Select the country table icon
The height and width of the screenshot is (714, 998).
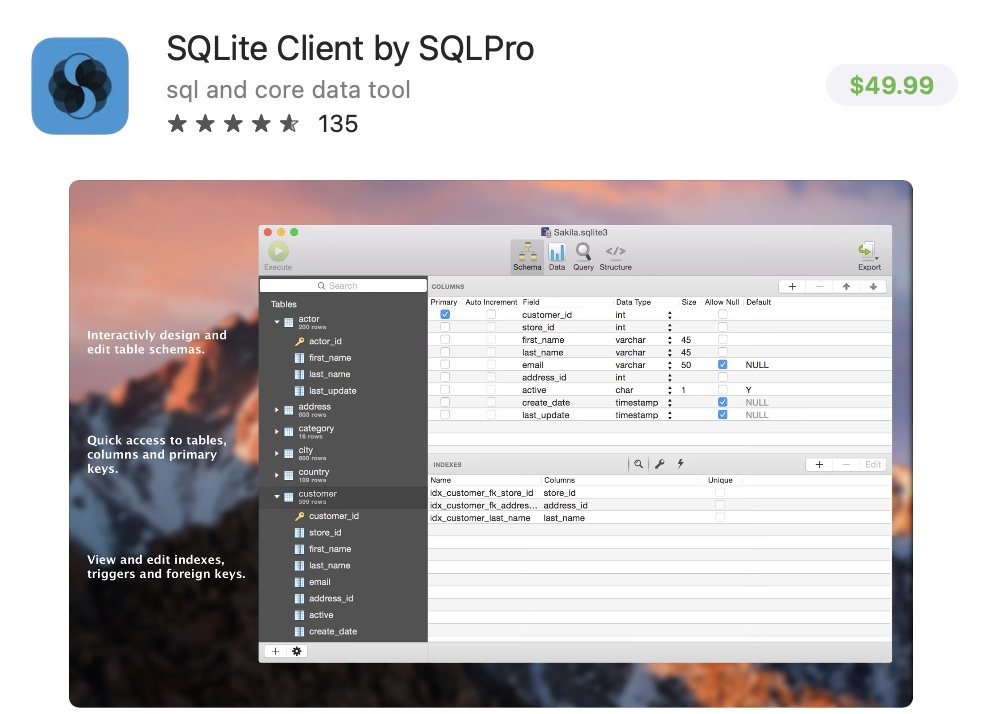(x=288, y=475)
